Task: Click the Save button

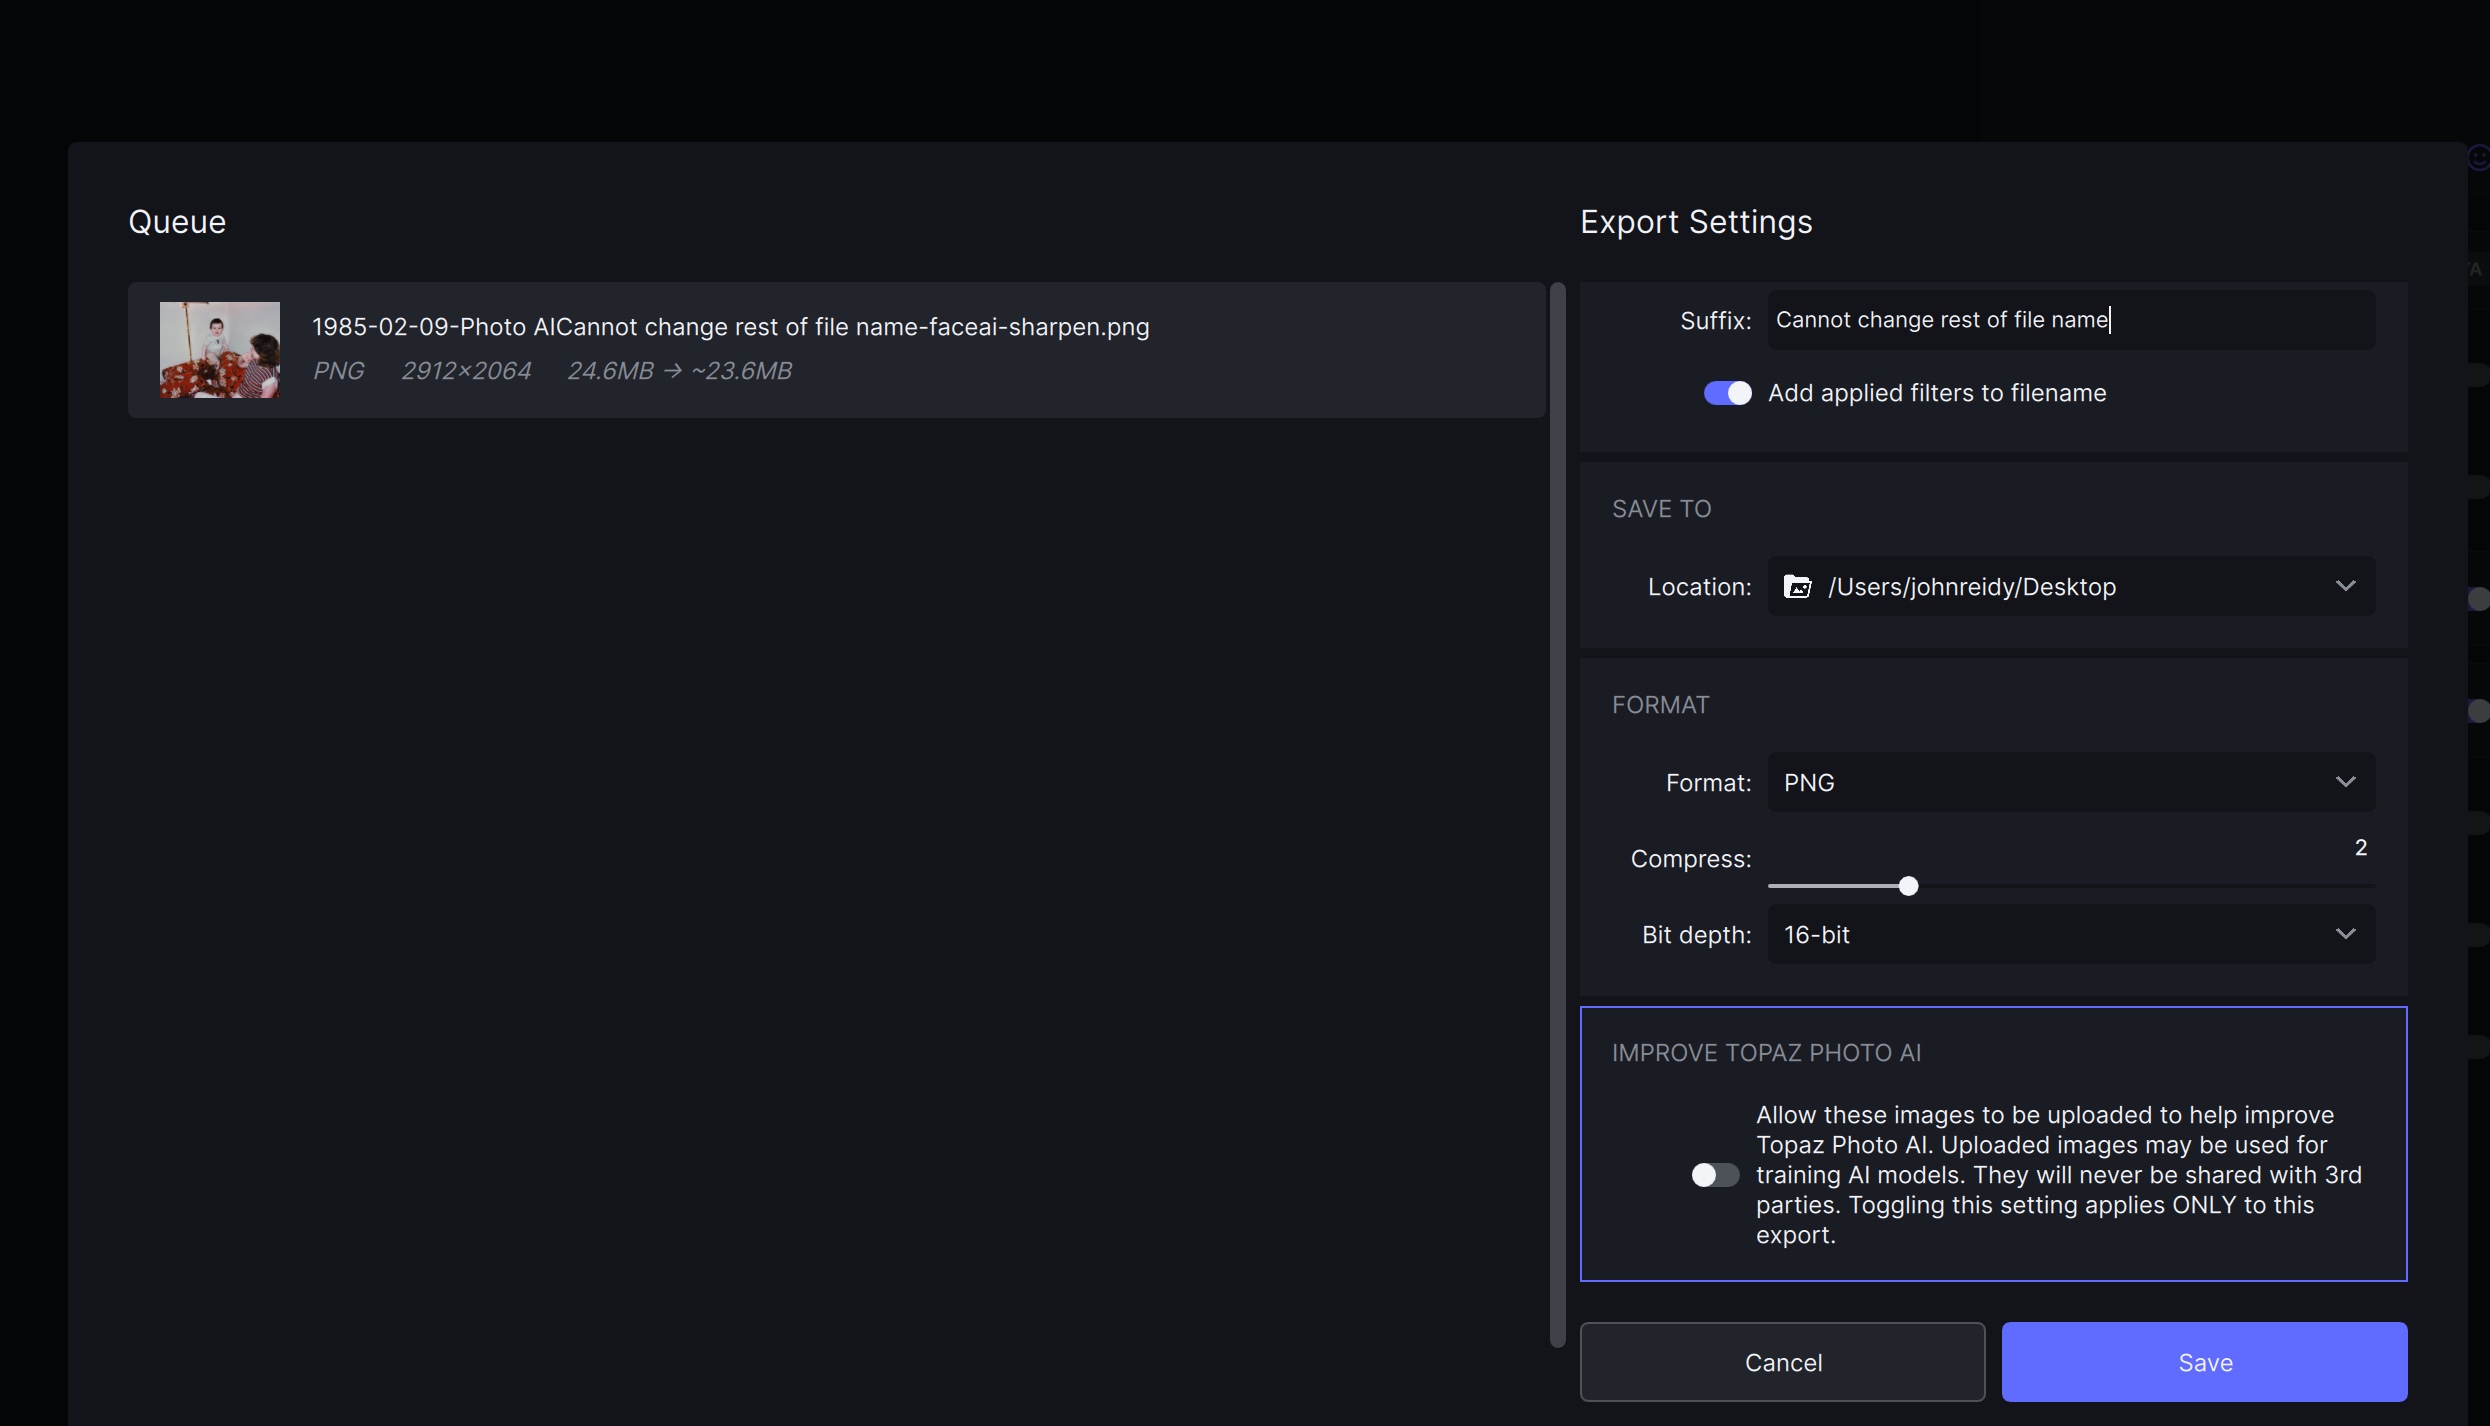Action: click(x=2204, y=1362)
